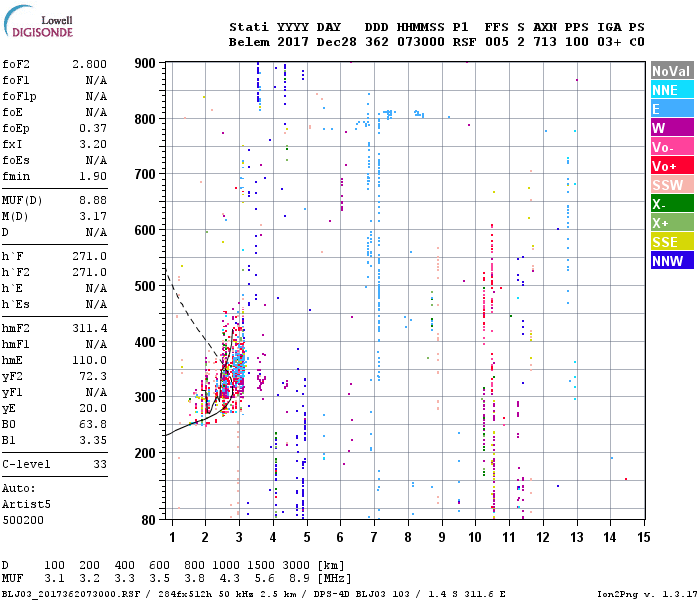Click the h`F2 value 271.0
The image size is (700, 600).
[89, 272]
